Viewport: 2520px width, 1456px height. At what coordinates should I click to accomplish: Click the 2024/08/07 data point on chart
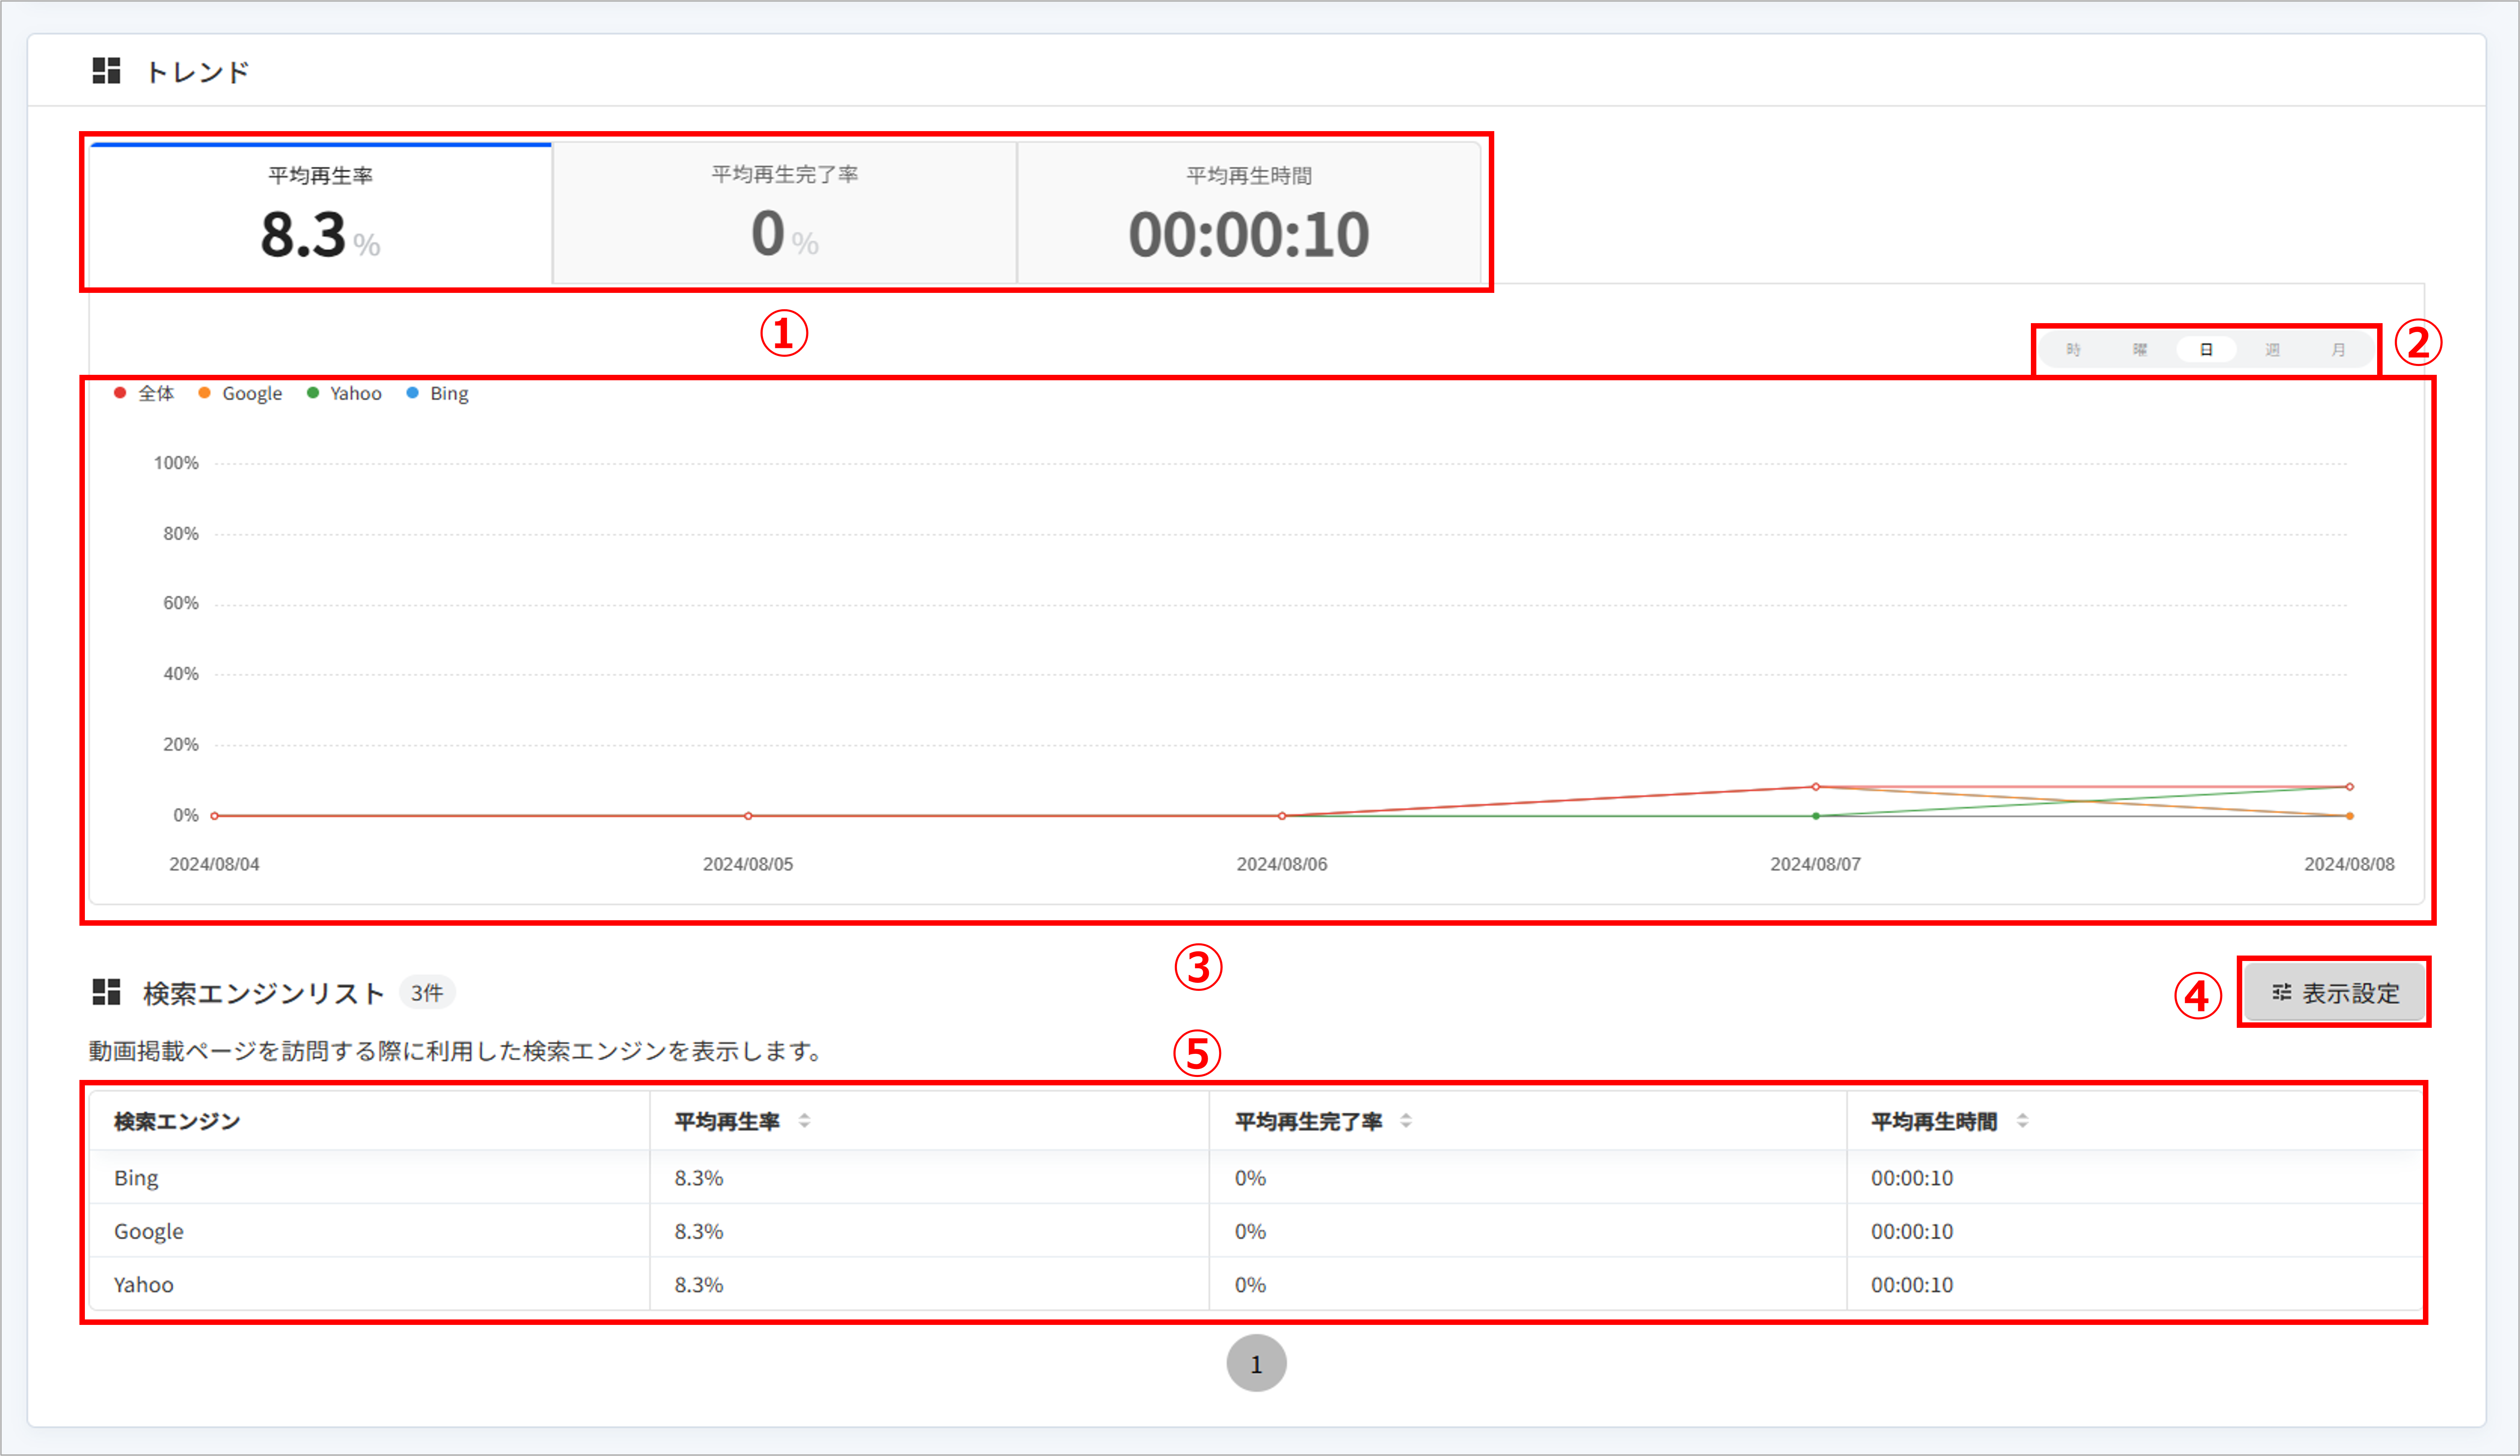(1816, 787)
